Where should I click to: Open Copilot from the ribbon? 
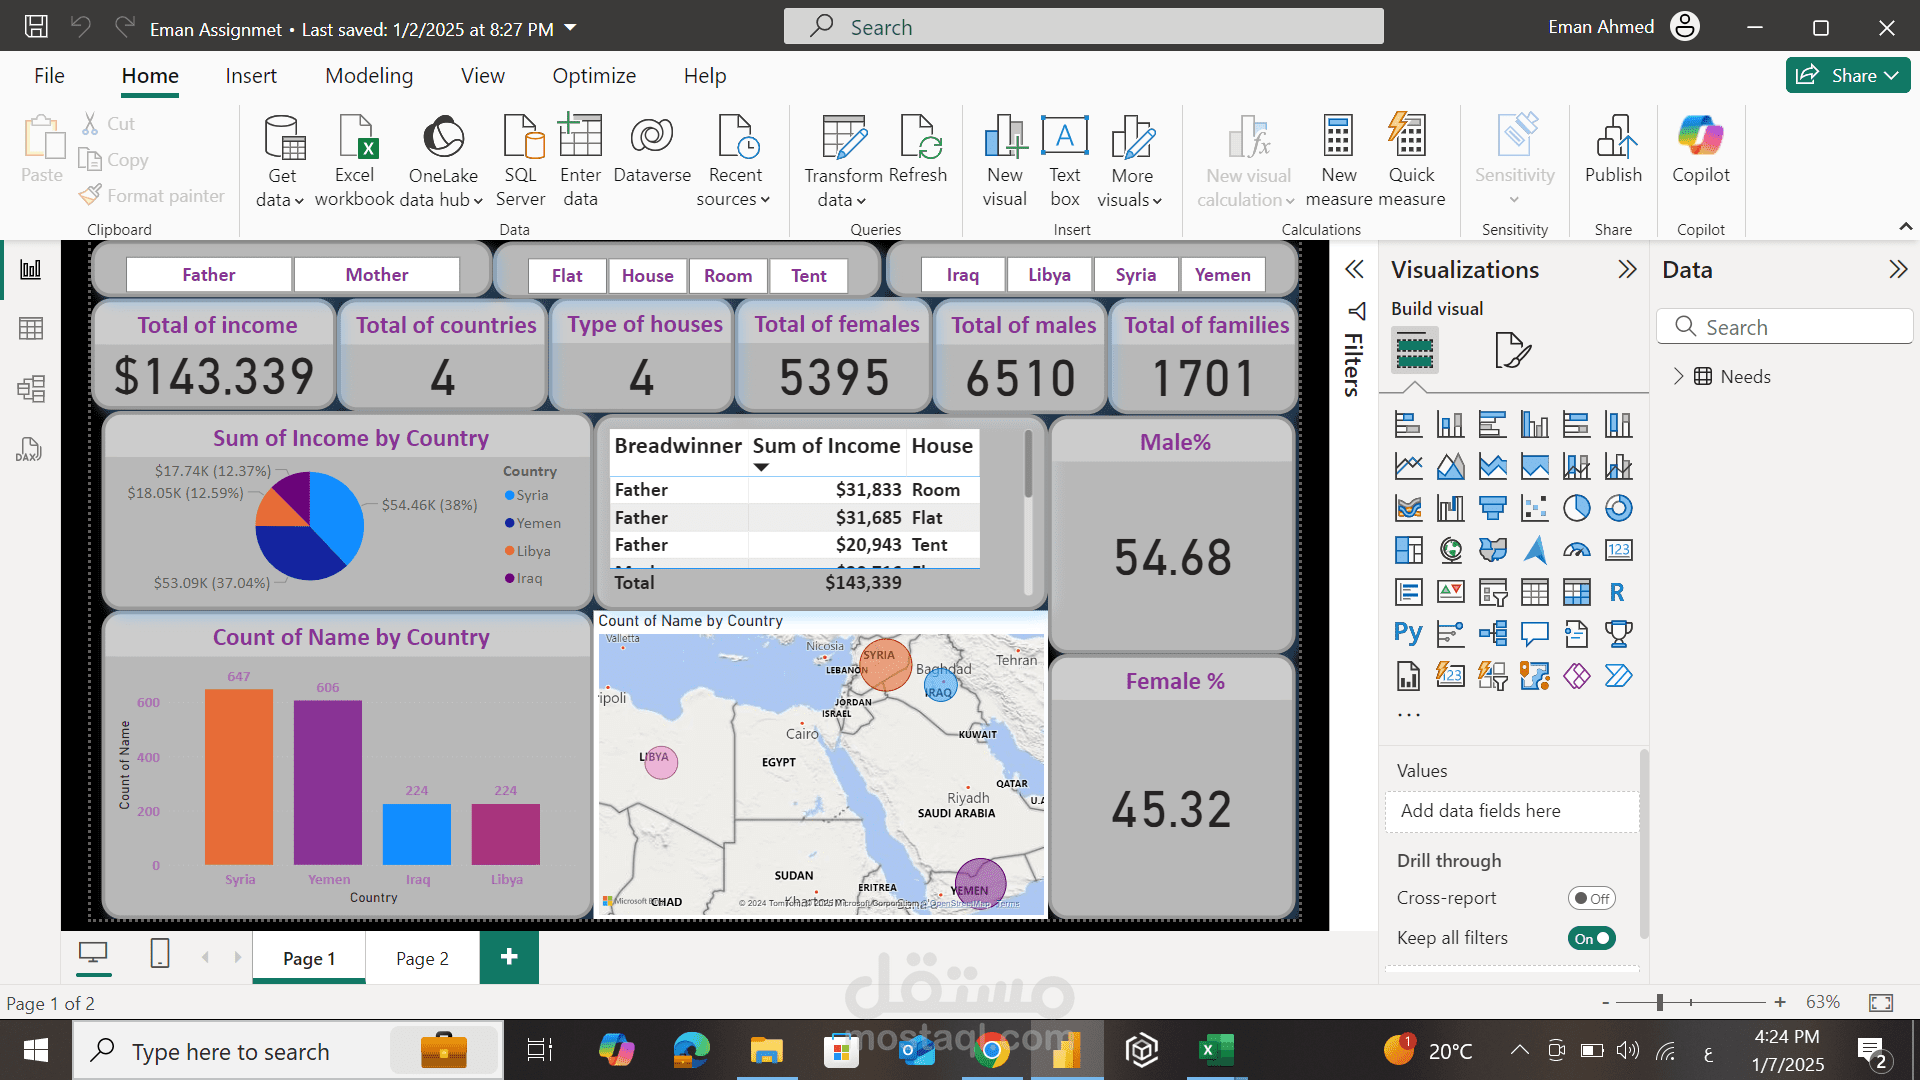[1700, 150]
